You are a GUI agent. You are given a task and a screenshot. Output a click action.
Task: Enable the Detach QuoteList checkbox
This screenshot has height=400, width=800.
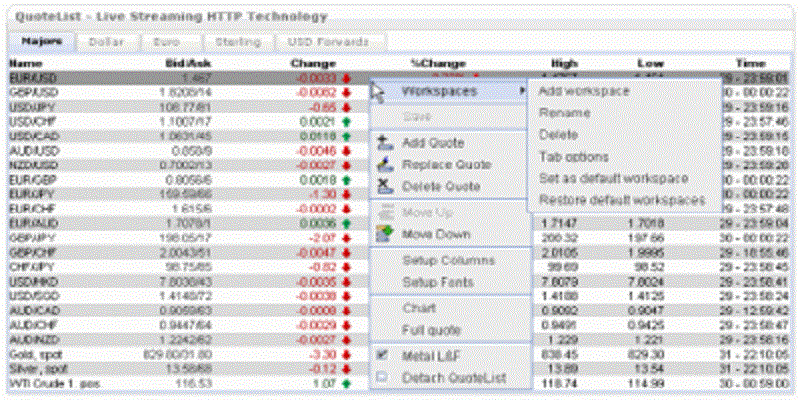(383, 377)
